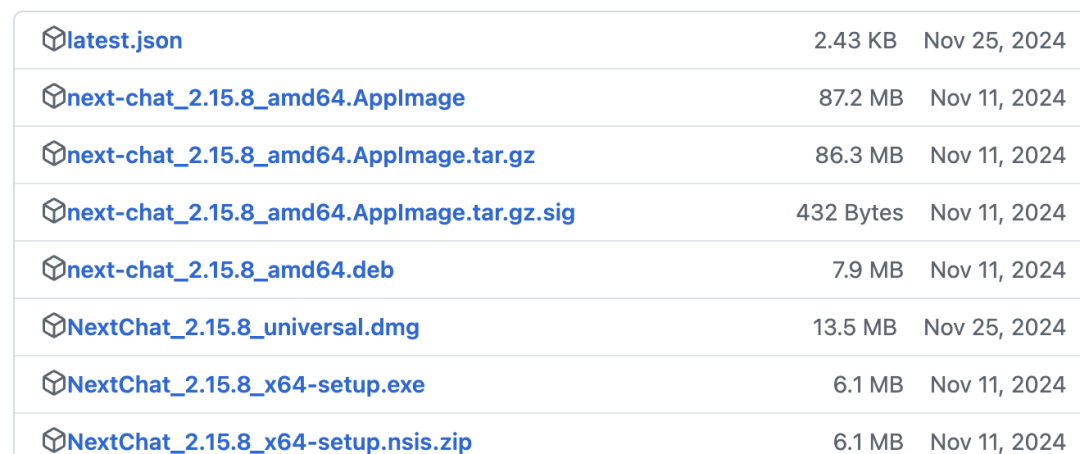Download the next-chat_2.15.8_amd64.deb package
Image resolution: width=1080 pixels, height=454 pixels.
pos(230,270)
